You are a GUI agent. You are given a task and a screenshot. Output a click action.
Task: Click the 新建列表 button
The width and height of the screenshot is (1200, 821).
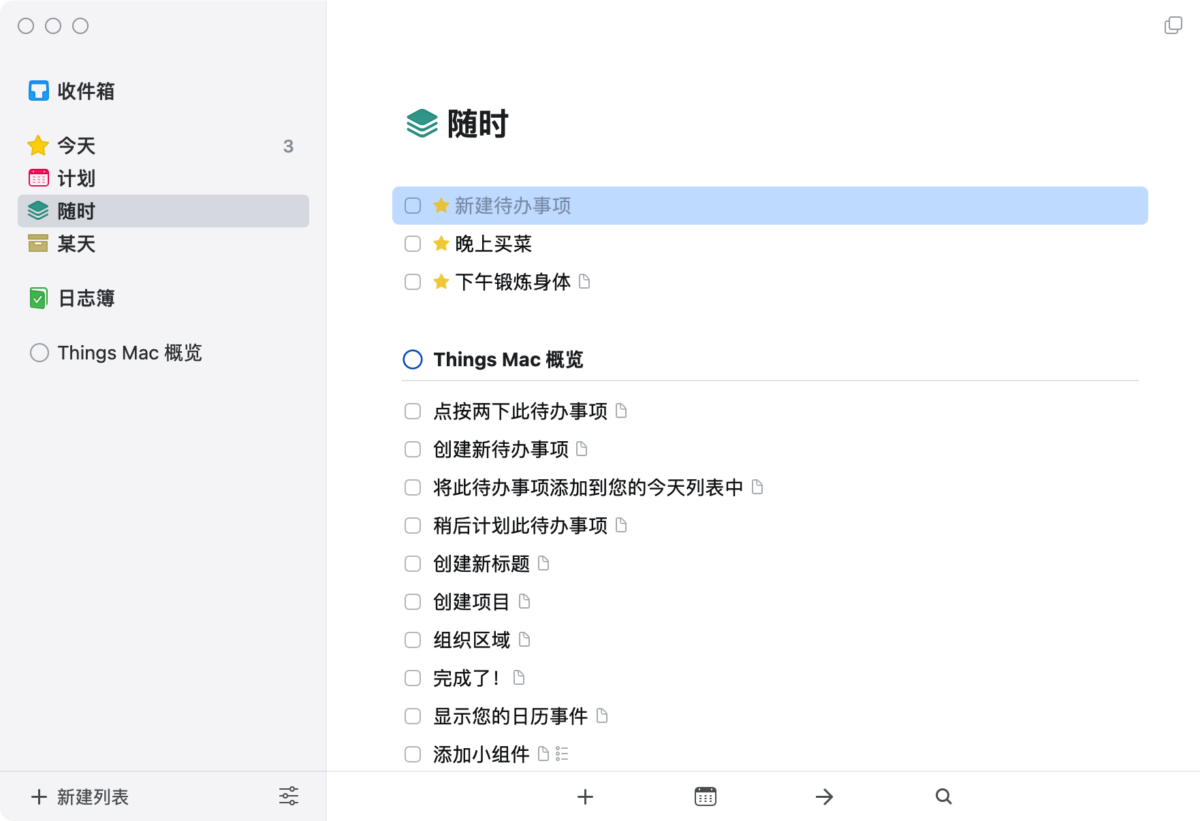point(80,797)
